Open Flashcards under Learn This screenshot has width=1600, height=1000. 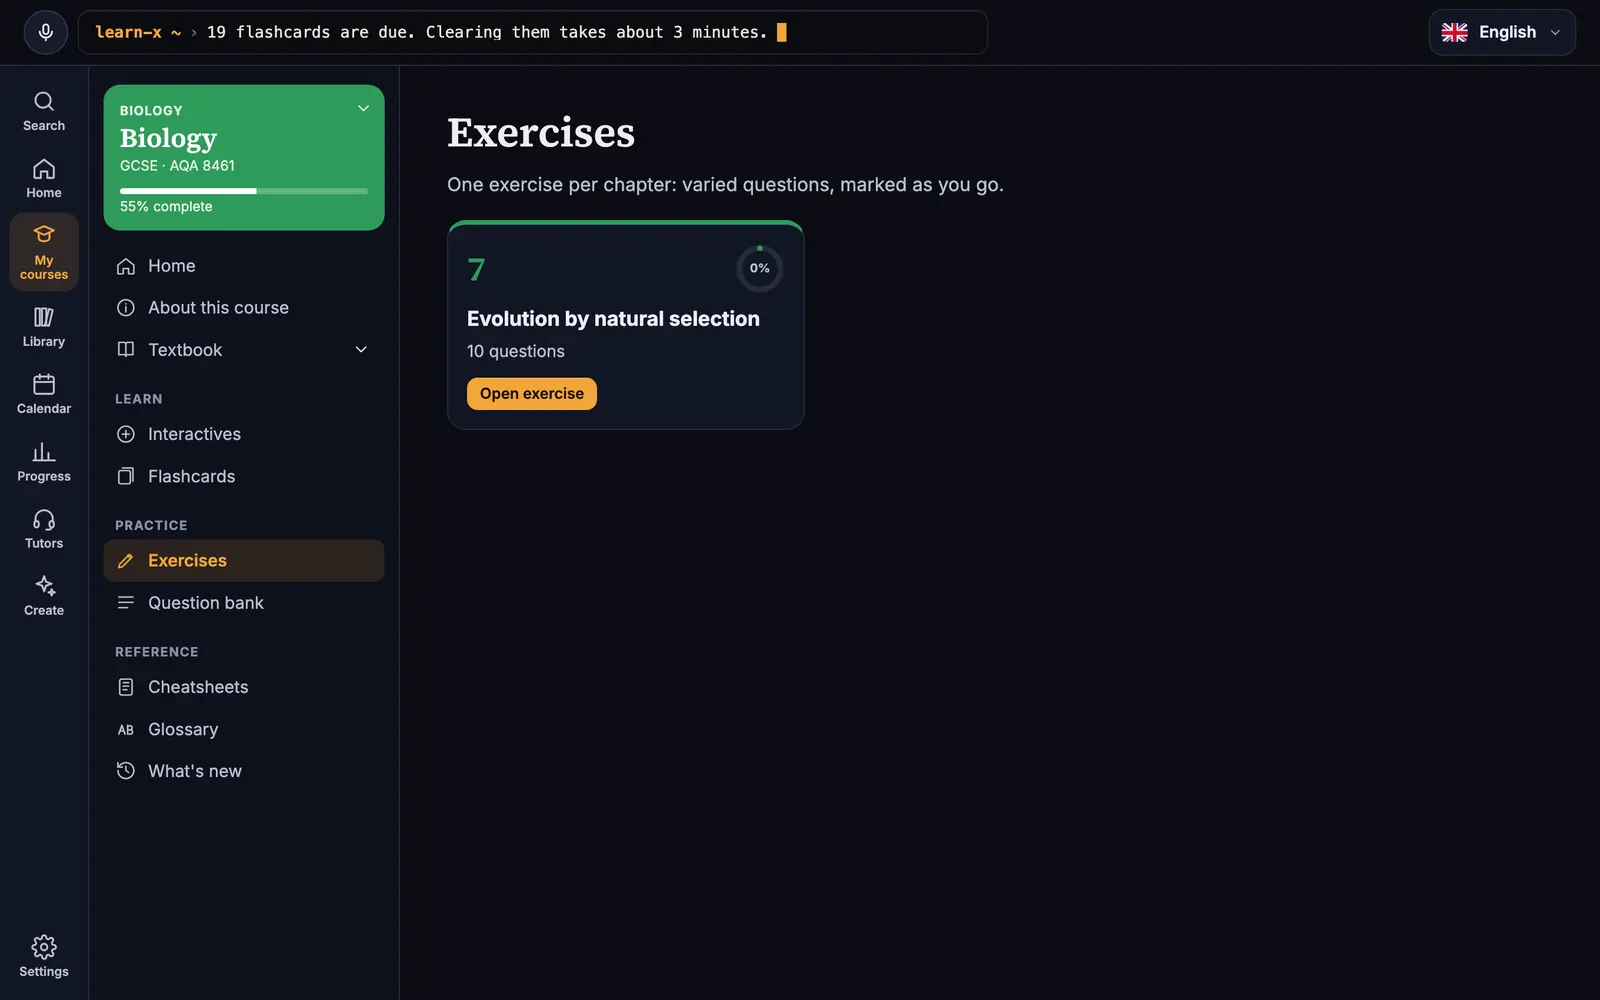pos(244,477)
